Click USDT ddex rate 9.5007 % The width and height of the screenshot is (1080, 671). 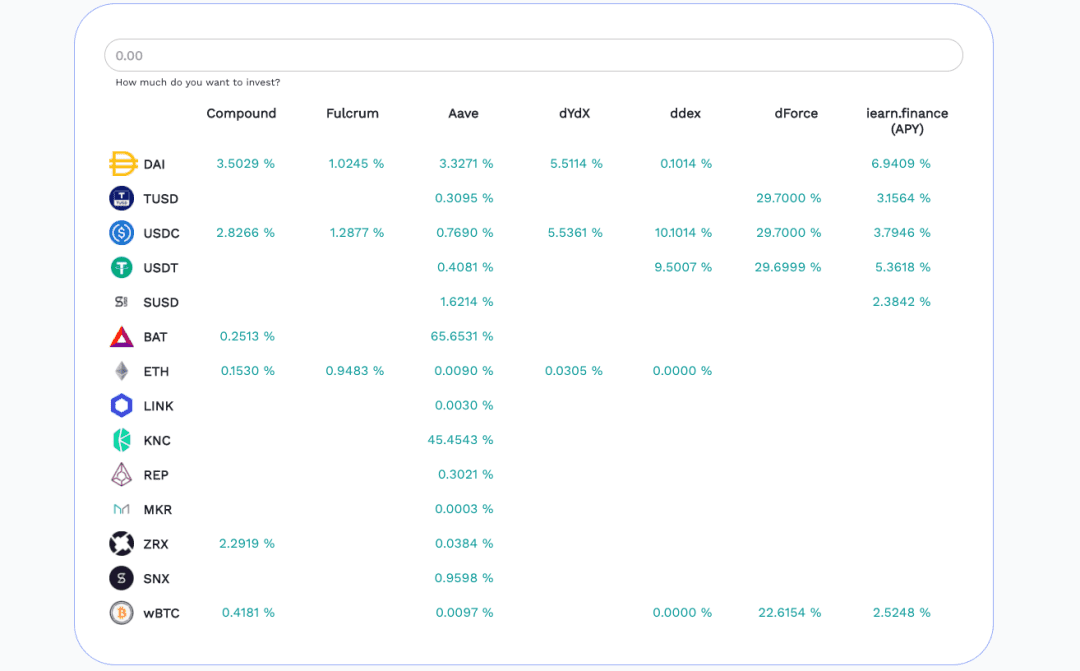click(683, 267)
